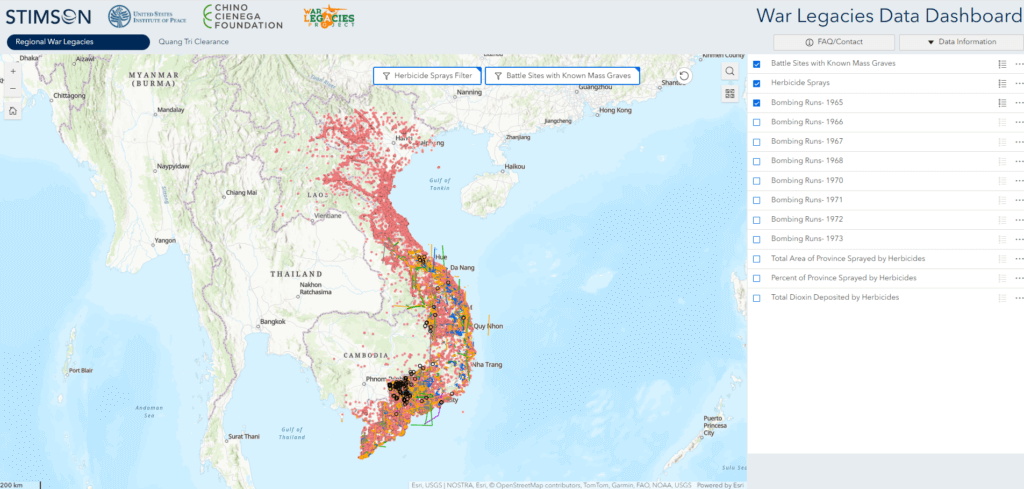The height and width of the screenshot is (489, 1024).
Task: Turn off the Herbicide Sprays layer
Action: [x=757, y=83]
